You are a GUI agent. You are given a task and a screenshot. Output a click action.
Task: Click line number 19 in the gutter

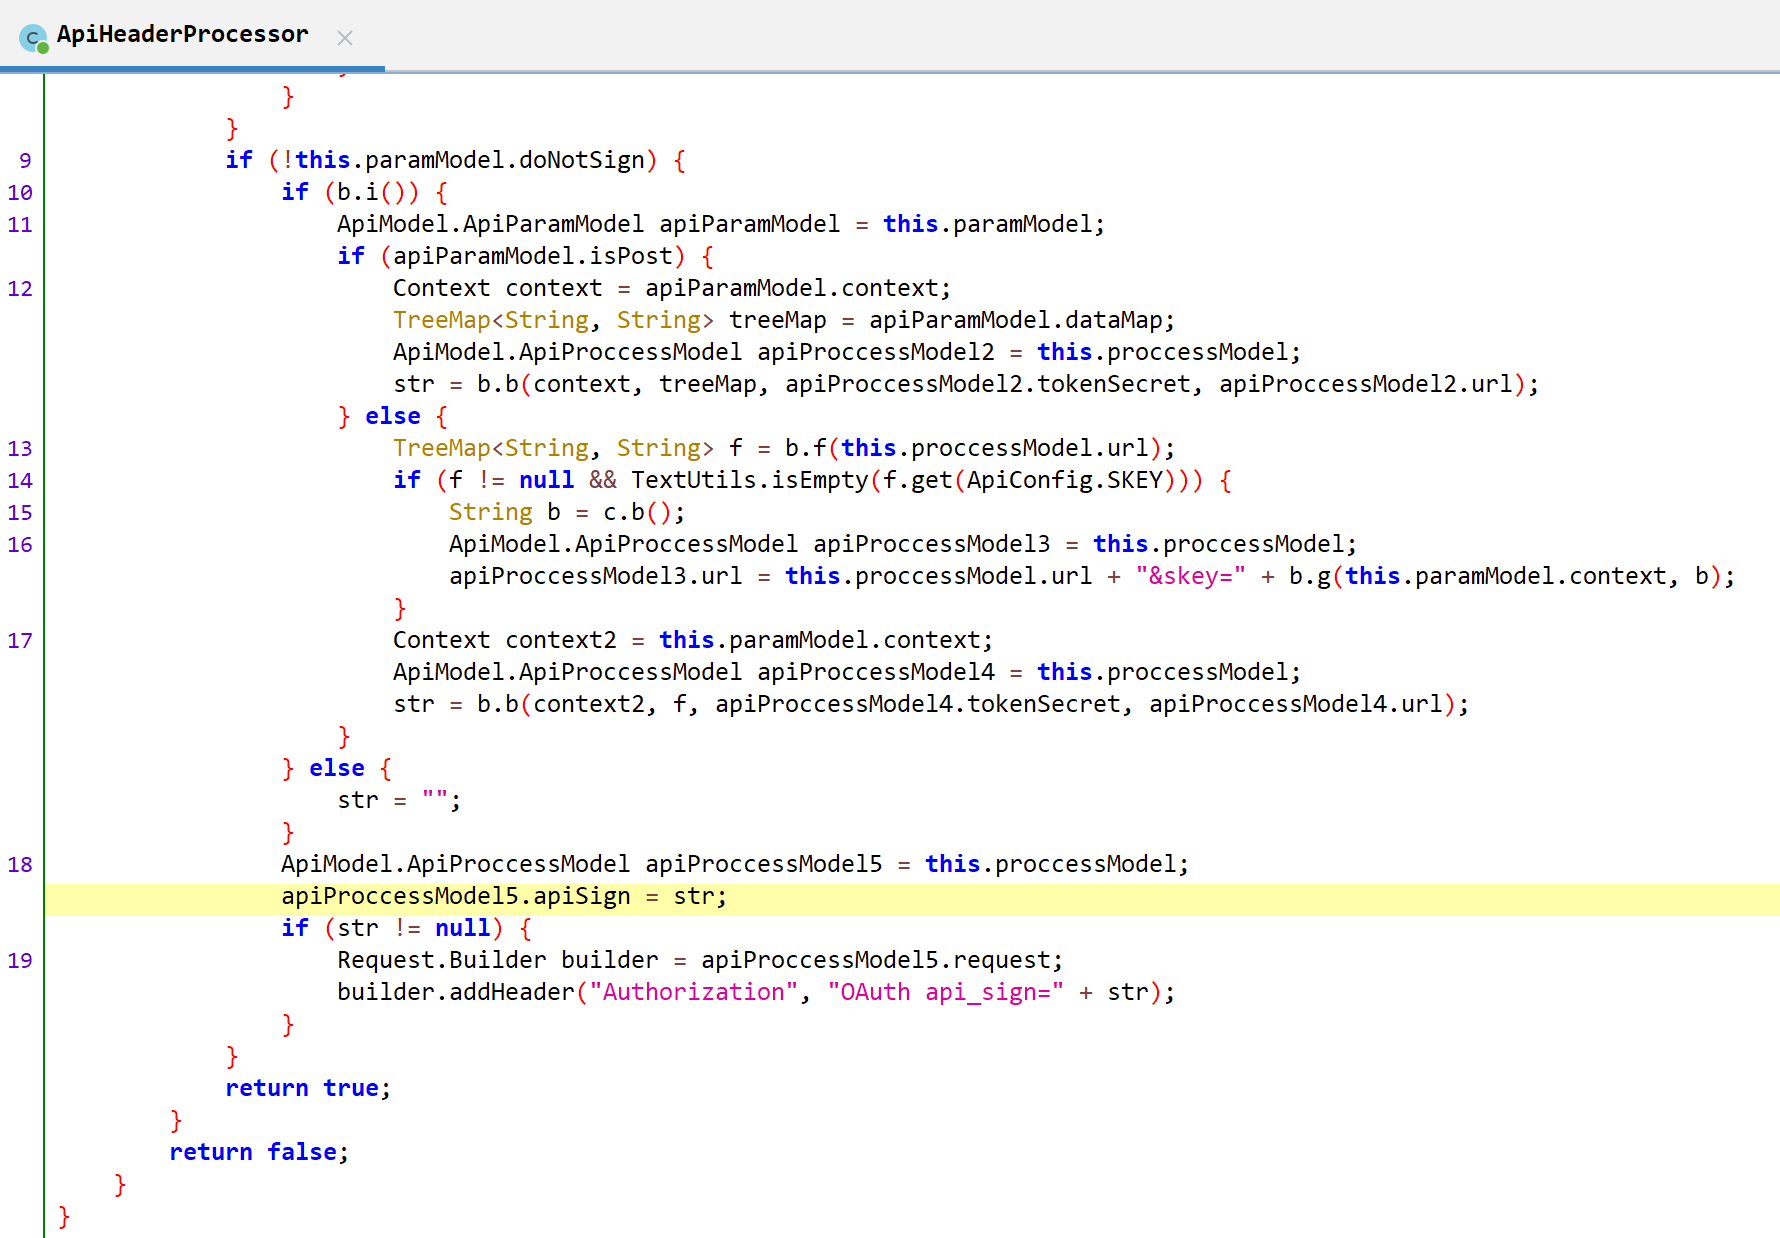20,961
